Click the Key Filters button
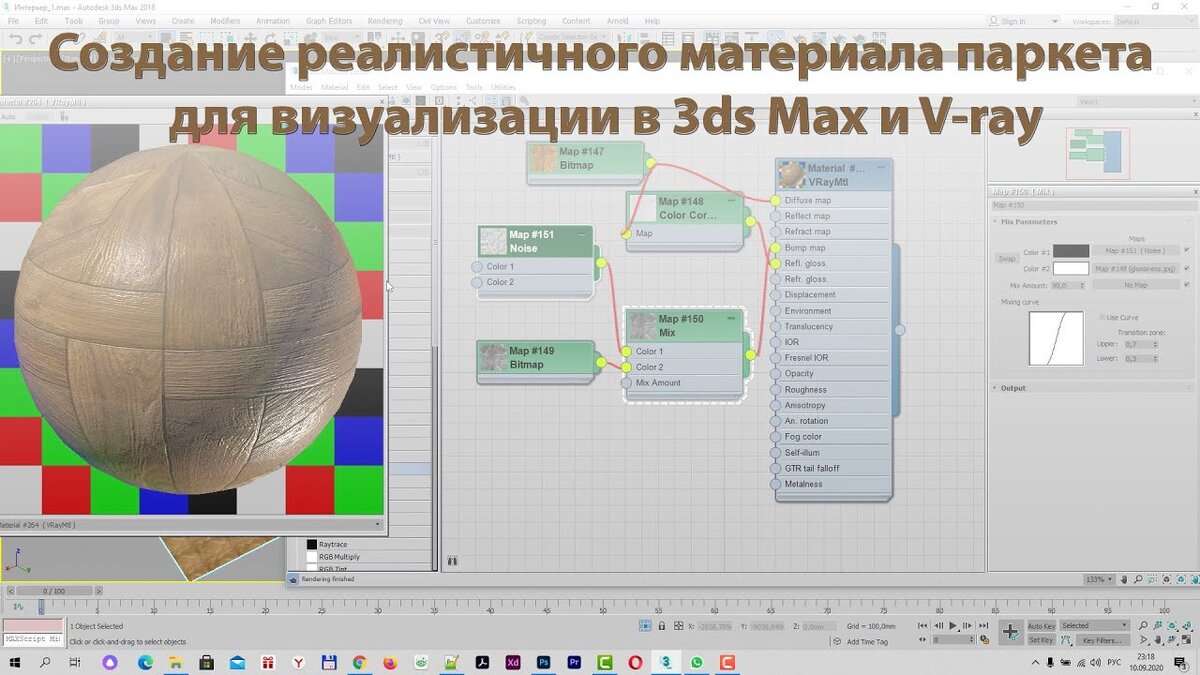 coord(1102,640)
